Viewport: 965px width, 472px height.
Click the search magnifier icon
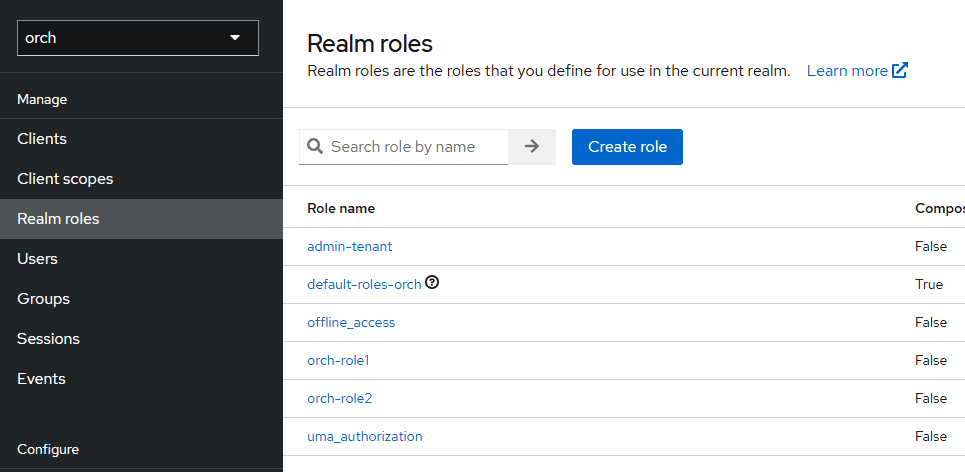click(315, 147)
